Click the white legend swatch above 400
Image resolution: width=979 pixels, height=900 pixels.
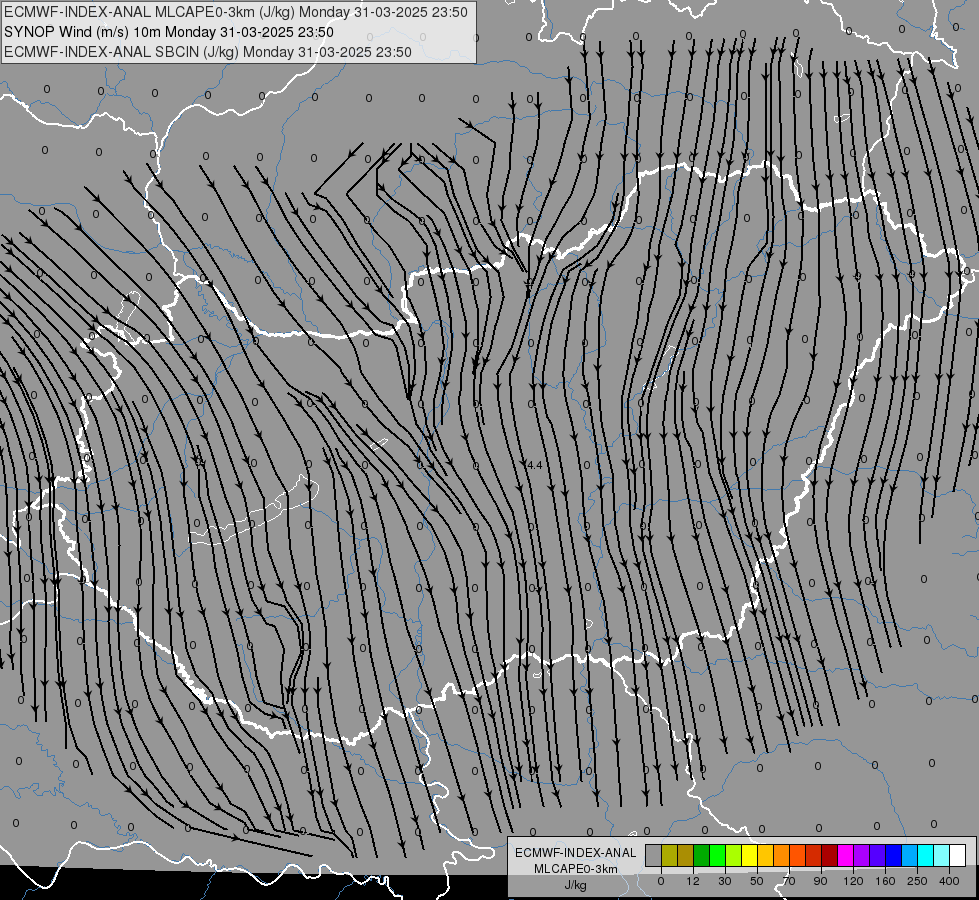point(958,856)
